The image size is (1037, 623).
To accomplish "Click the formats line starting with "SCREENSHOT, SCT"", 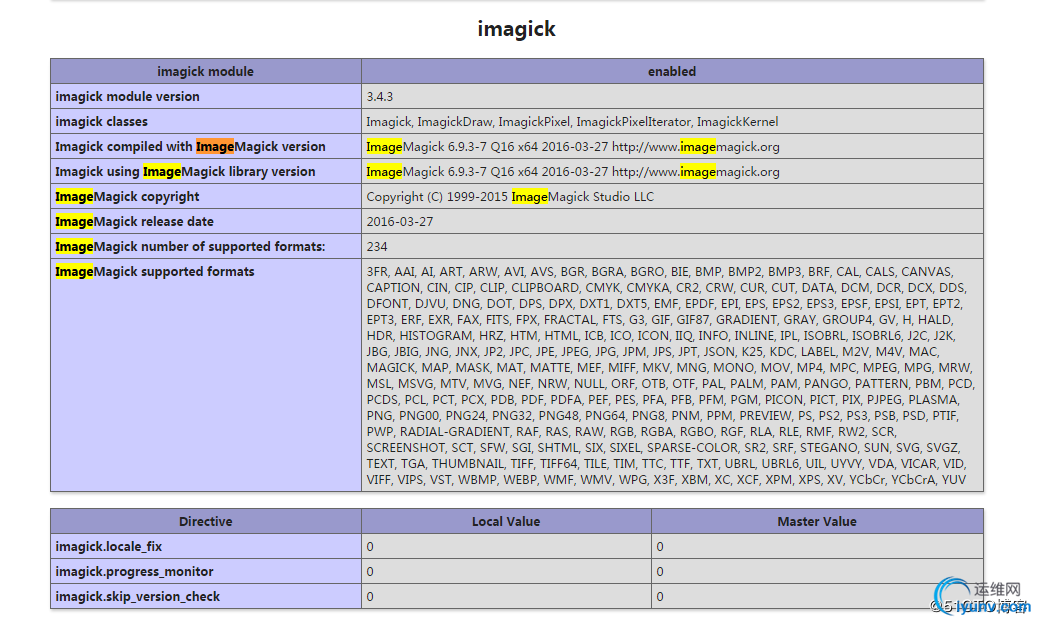I will 663,448.
